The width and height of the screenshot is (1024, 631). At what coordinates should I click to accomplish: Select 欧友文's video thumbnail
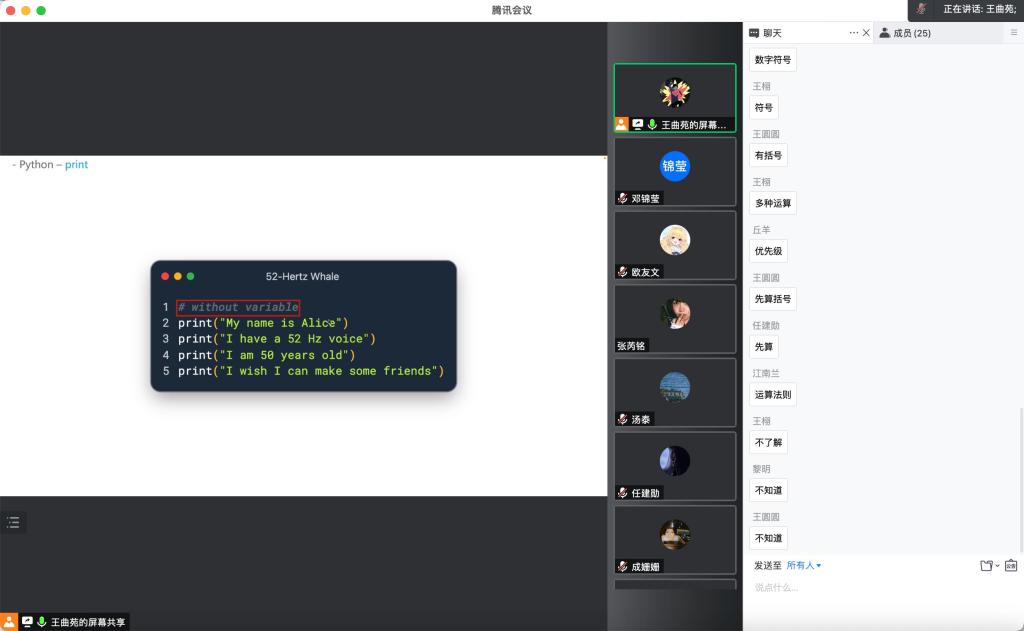pyautogui.click(x=675, y=245)
